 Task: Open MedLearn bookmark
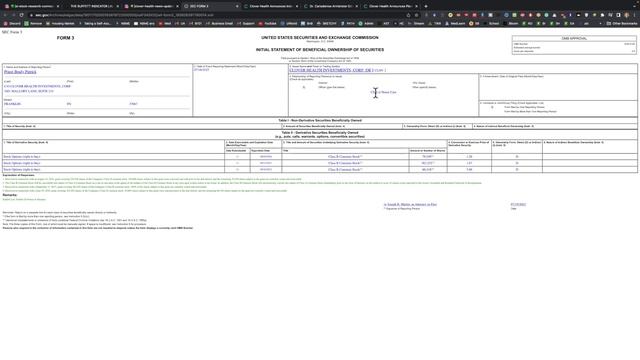click(455, 24)
